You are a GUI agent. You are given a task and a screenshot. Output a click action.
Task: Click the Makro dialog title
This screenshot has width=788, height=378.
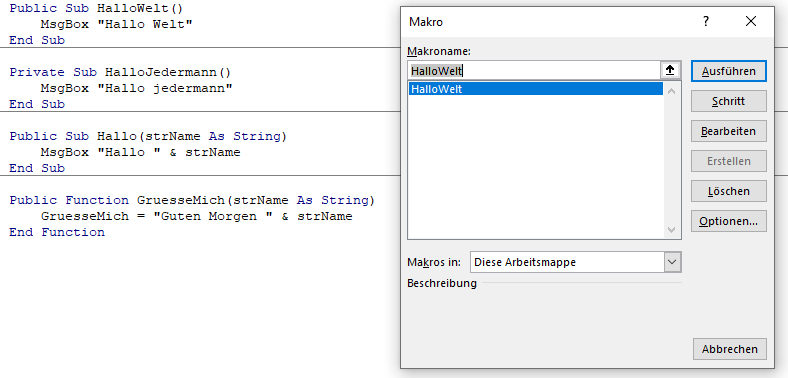coord(426,22)
